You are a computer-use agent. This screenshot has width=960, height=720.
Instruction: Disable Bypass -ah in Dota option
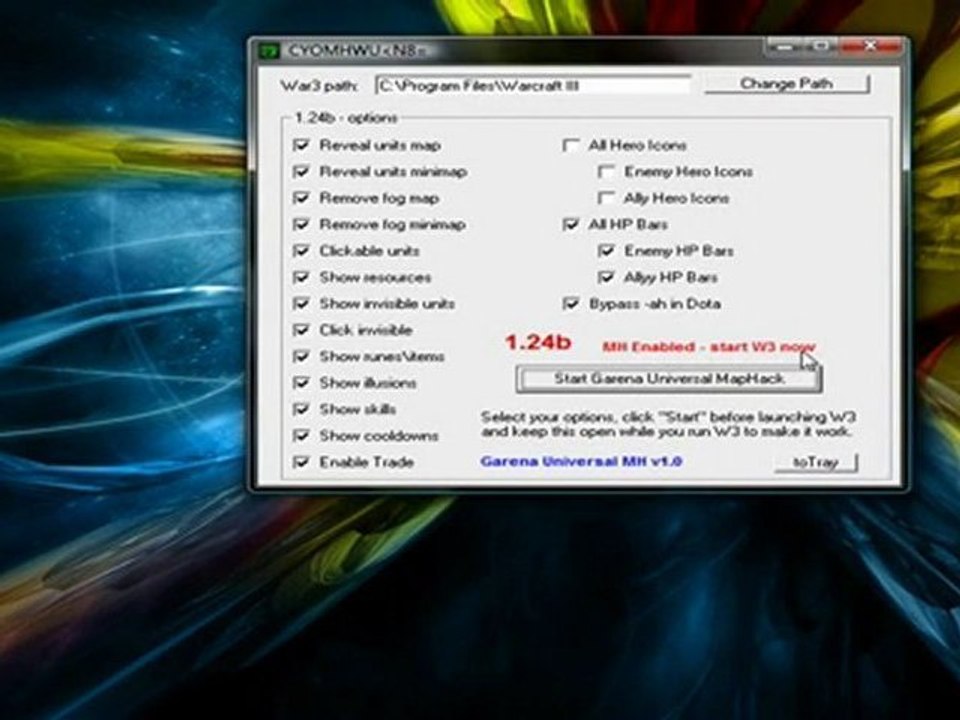(x=571, y=303)
